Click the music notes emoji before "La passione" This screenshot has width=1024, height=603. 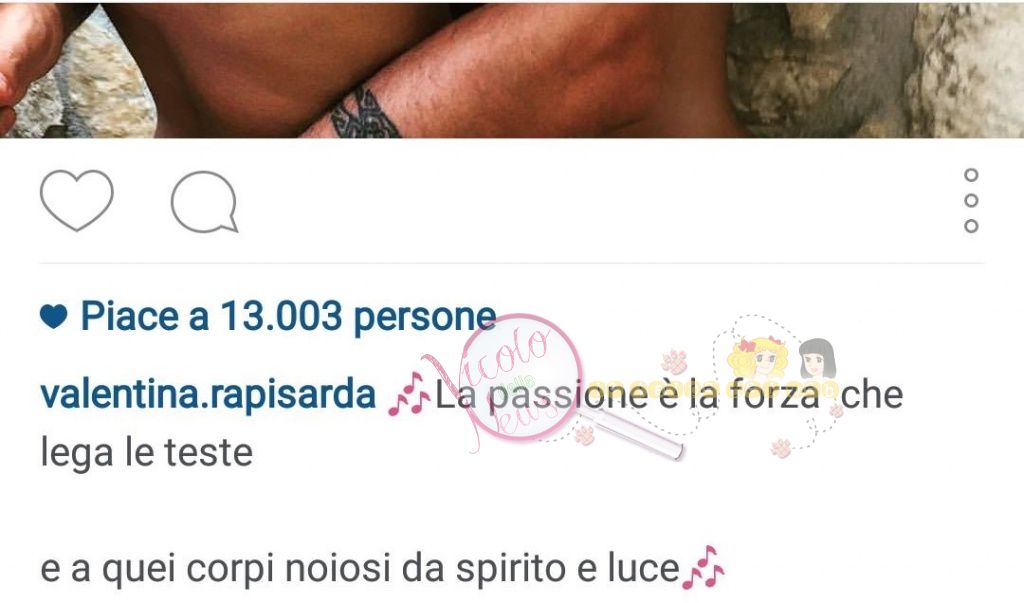409,394
